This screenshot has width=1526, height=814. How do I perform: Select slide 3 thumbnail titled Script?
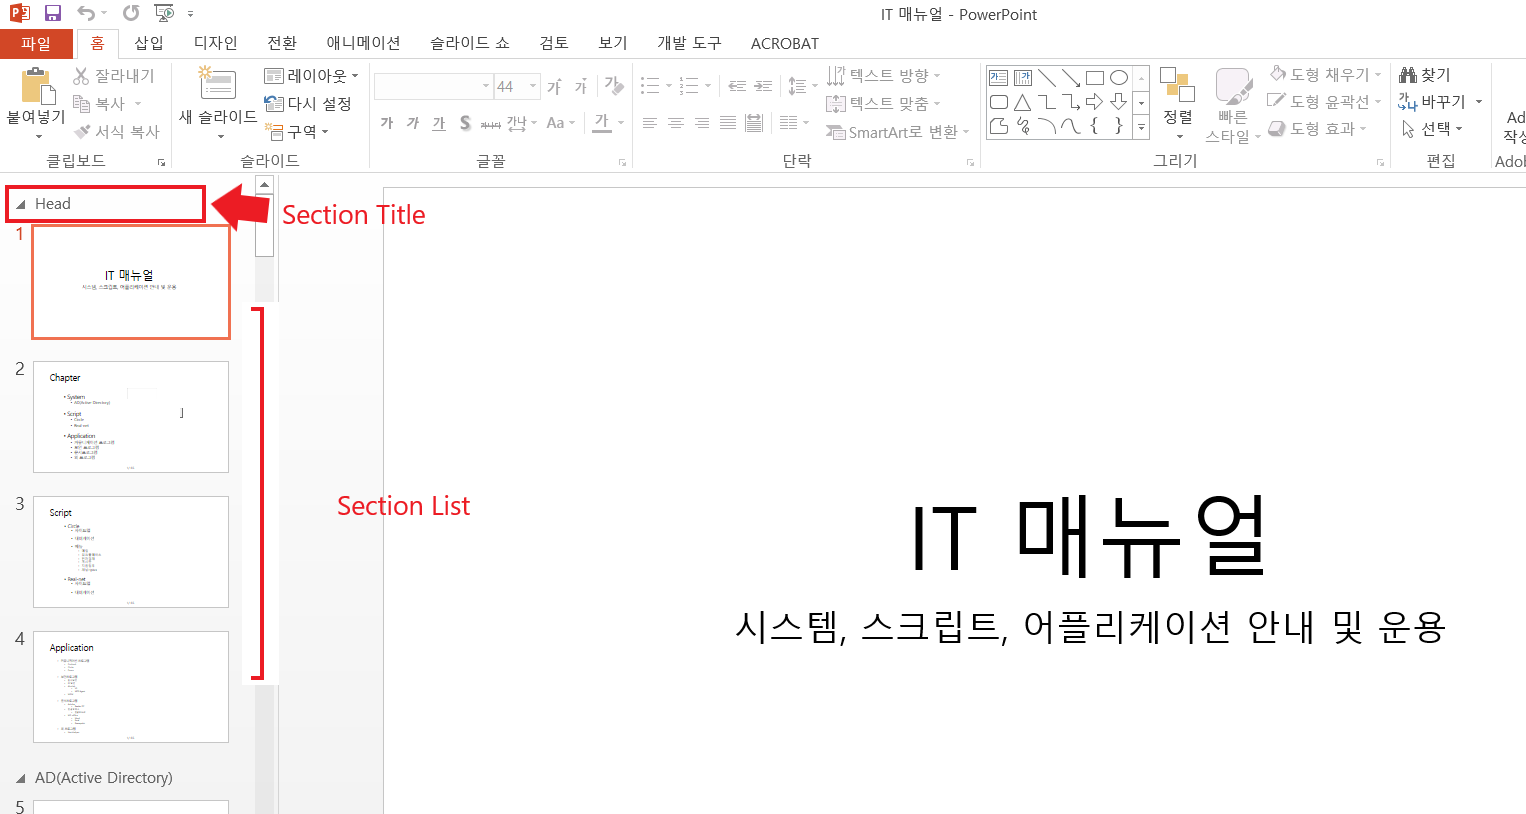[x=130, y=552]
